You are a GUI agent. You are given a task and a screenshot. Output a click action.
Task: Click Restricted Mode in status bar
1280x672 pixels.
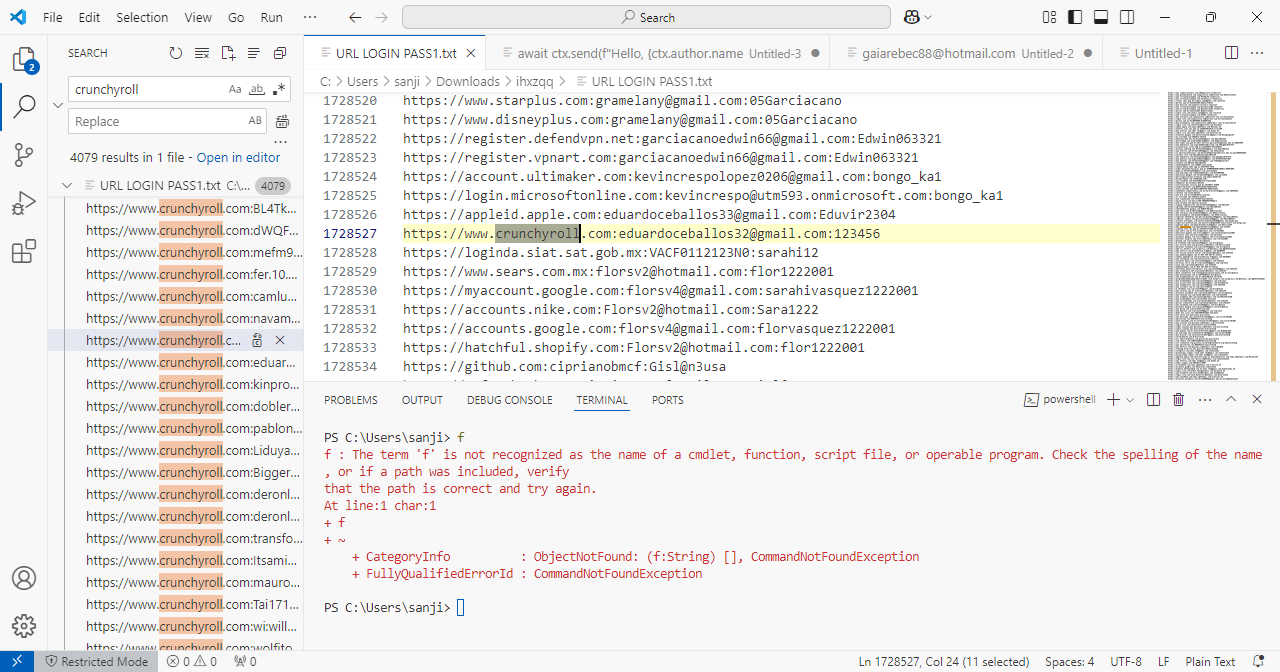coord(95,661)
